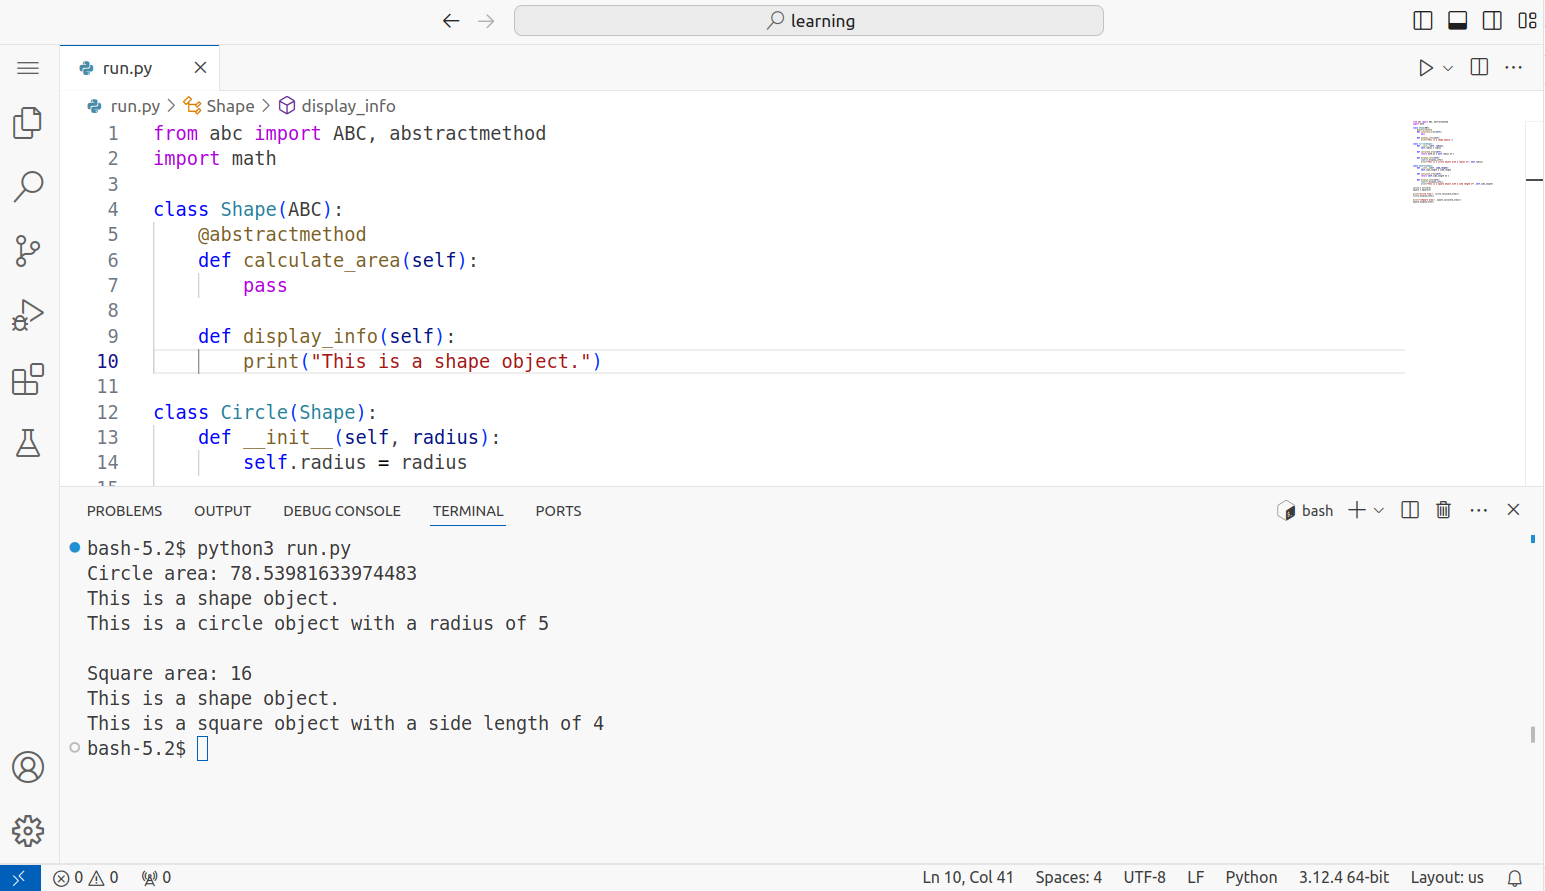The width and height of the screenshot is (1545, 891).
Task: Run the Python file with play button
Action: (1425, 68)
